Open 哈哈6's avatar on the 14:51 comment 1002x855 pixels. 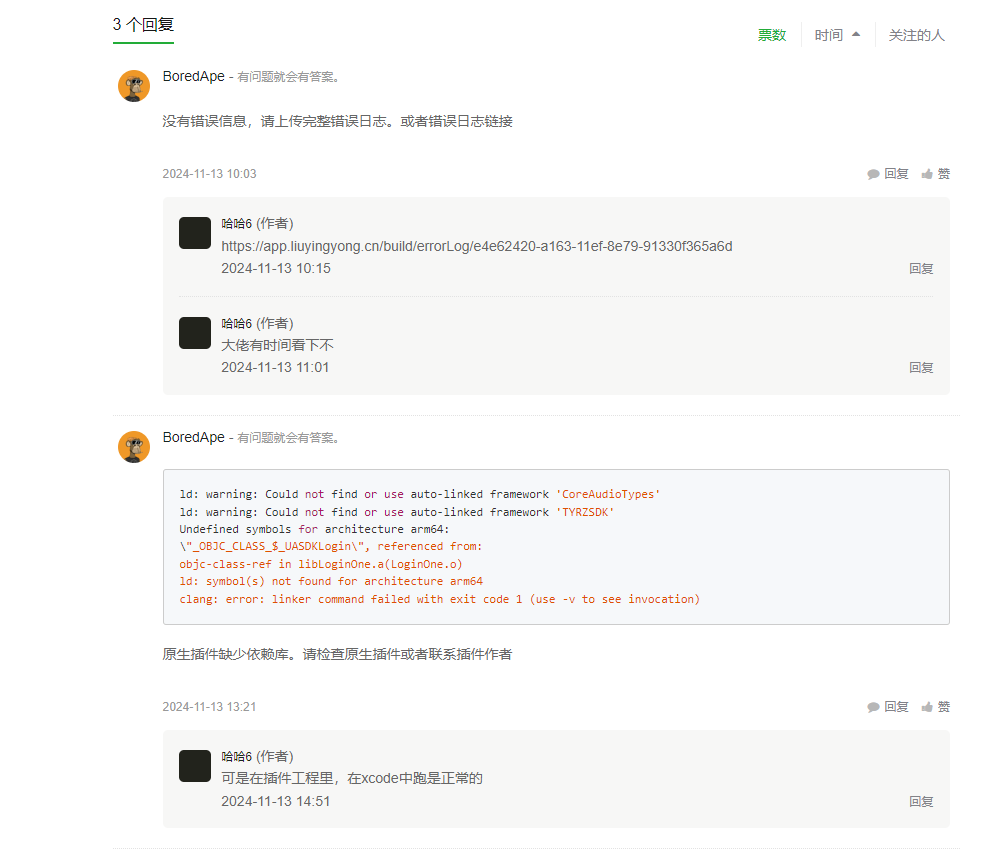pyautogui.click(x=195, y=766)
